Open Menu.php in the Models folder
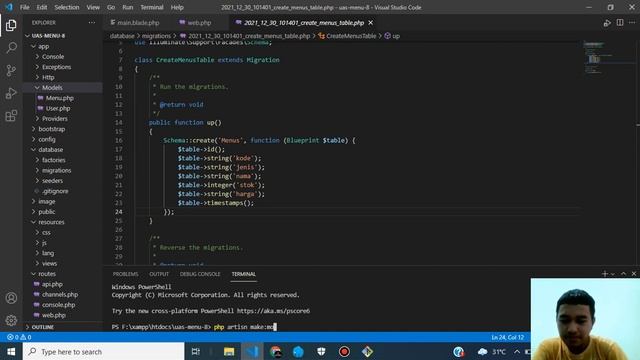The height and width of the screenshot is (360, 640). point(60,98)
